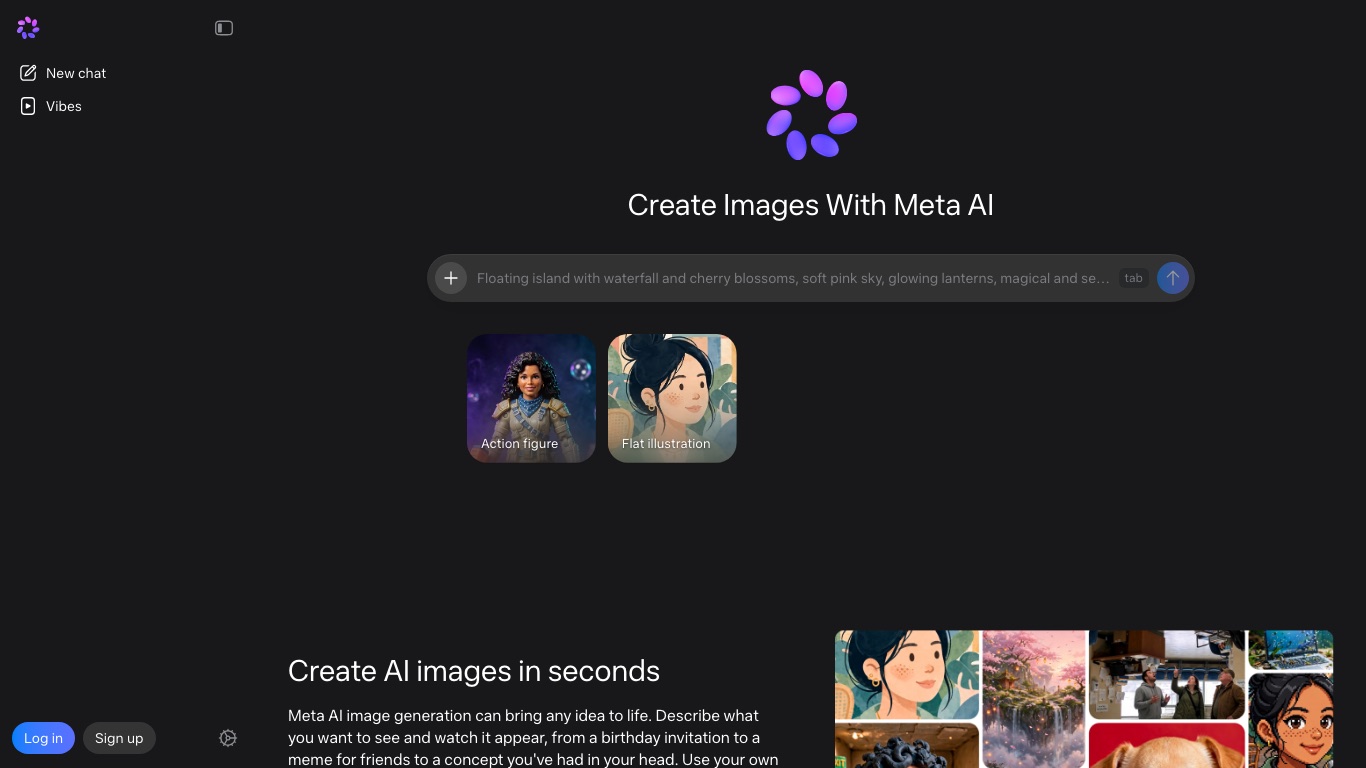Click the "Create AI images in seconds" heading
The height and width of the screenshot is (768, 1366).
tap(474, 670)
